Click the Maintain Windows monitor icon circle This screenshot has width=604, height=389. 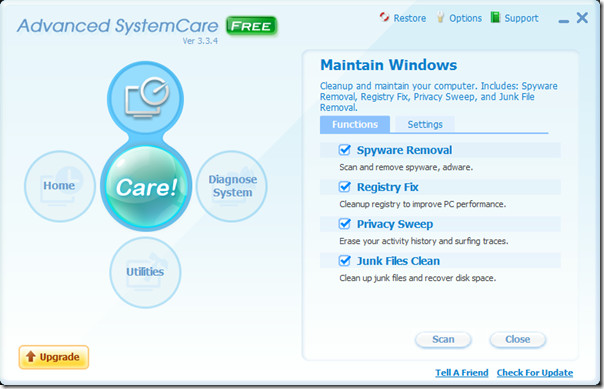[145, 99]
